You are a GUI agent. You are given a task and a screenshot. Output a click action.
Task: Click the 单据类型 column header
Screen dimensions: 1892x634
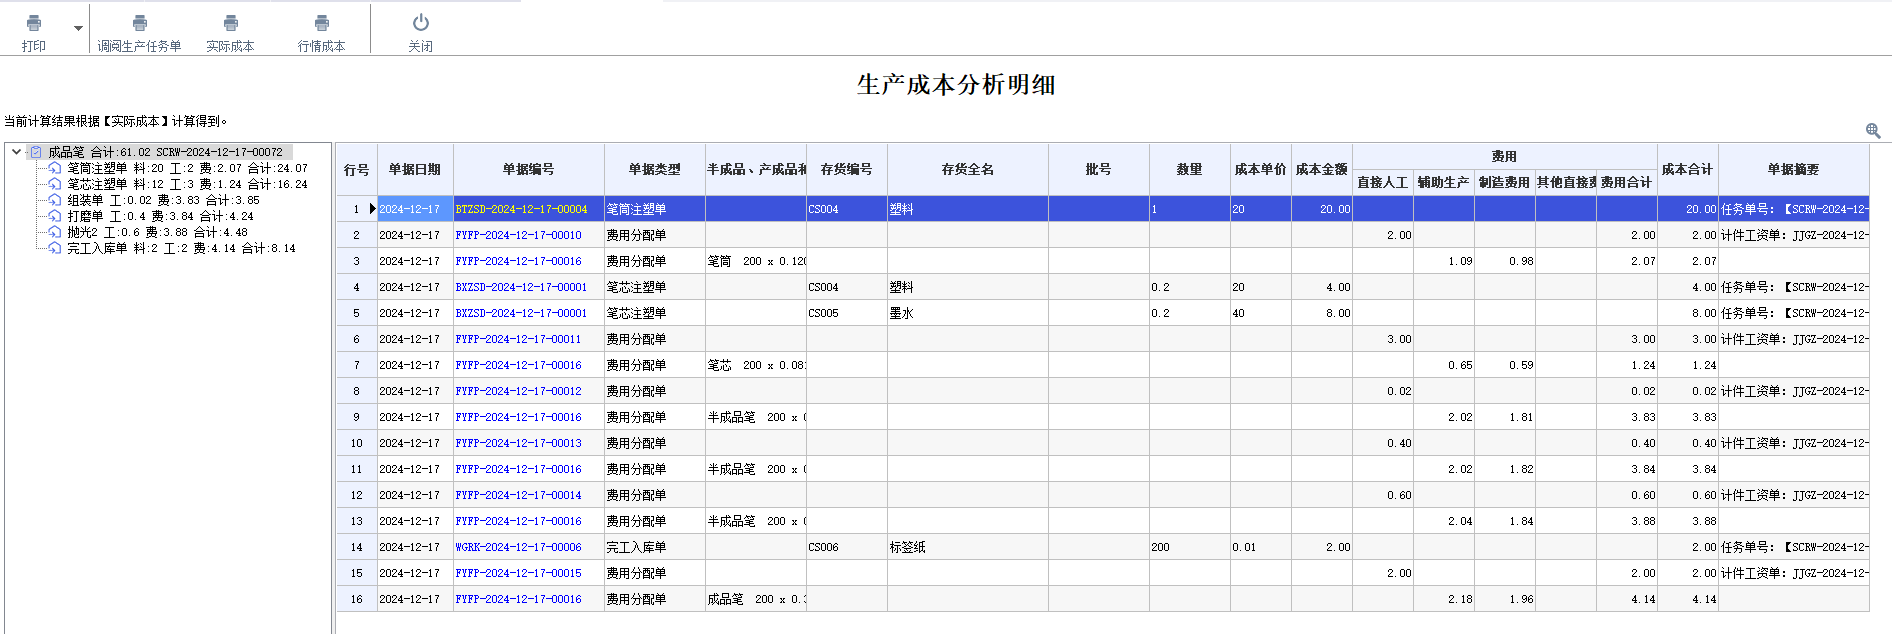pyautogui.click(x=655, y=170)
